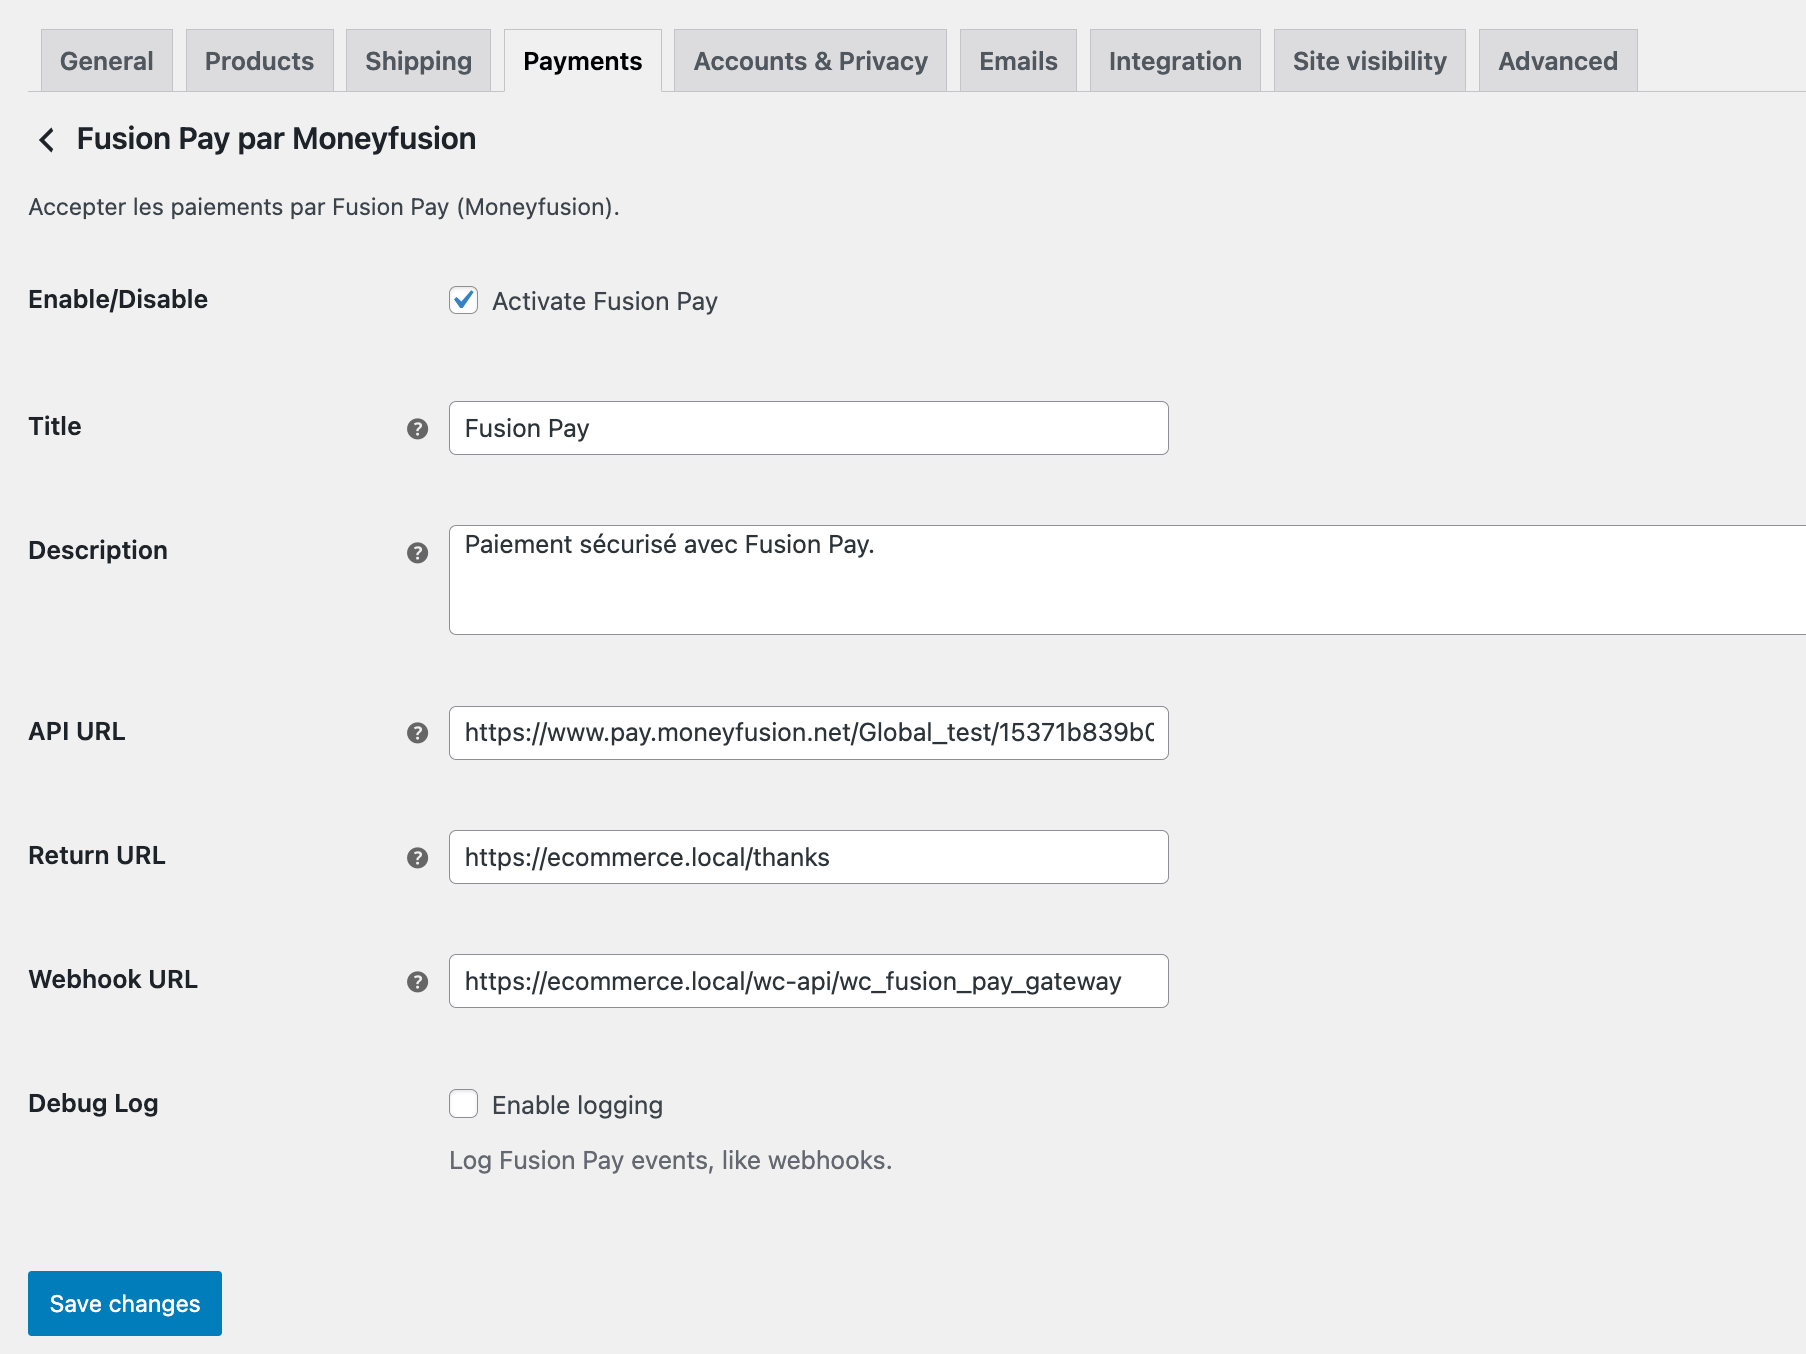
Task: Click inside the Title input field
Action: point(807,428)
